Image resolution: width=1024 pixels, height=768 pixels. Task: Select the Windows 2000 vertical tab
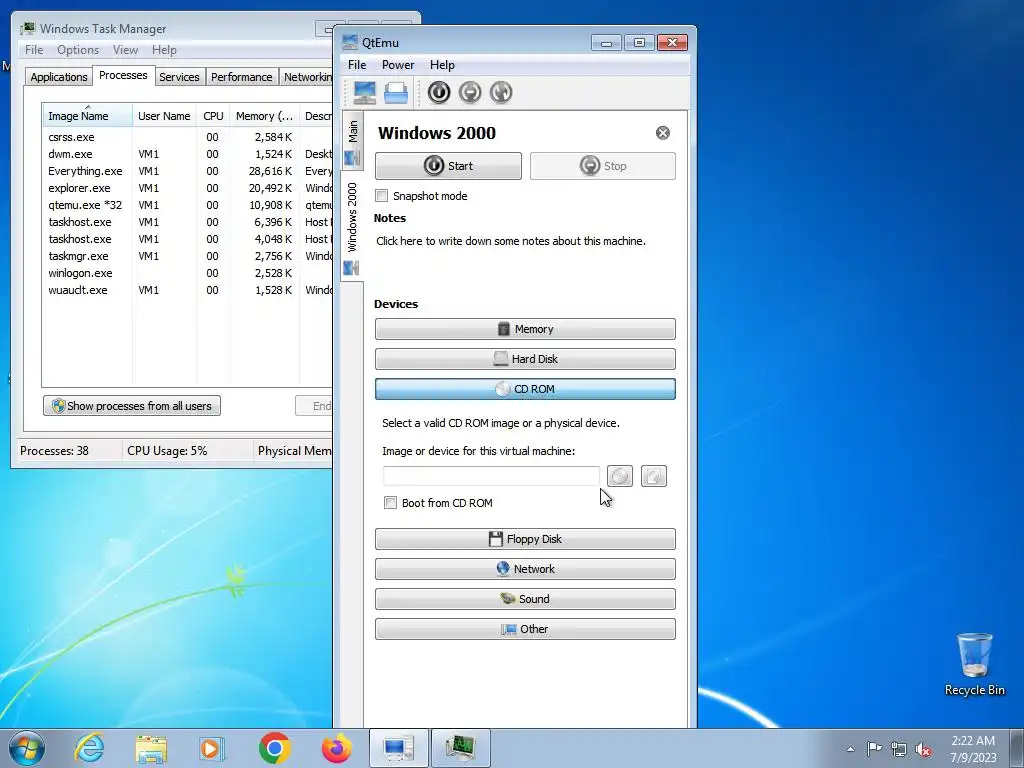pyautogui.click(x=352, y=227)
